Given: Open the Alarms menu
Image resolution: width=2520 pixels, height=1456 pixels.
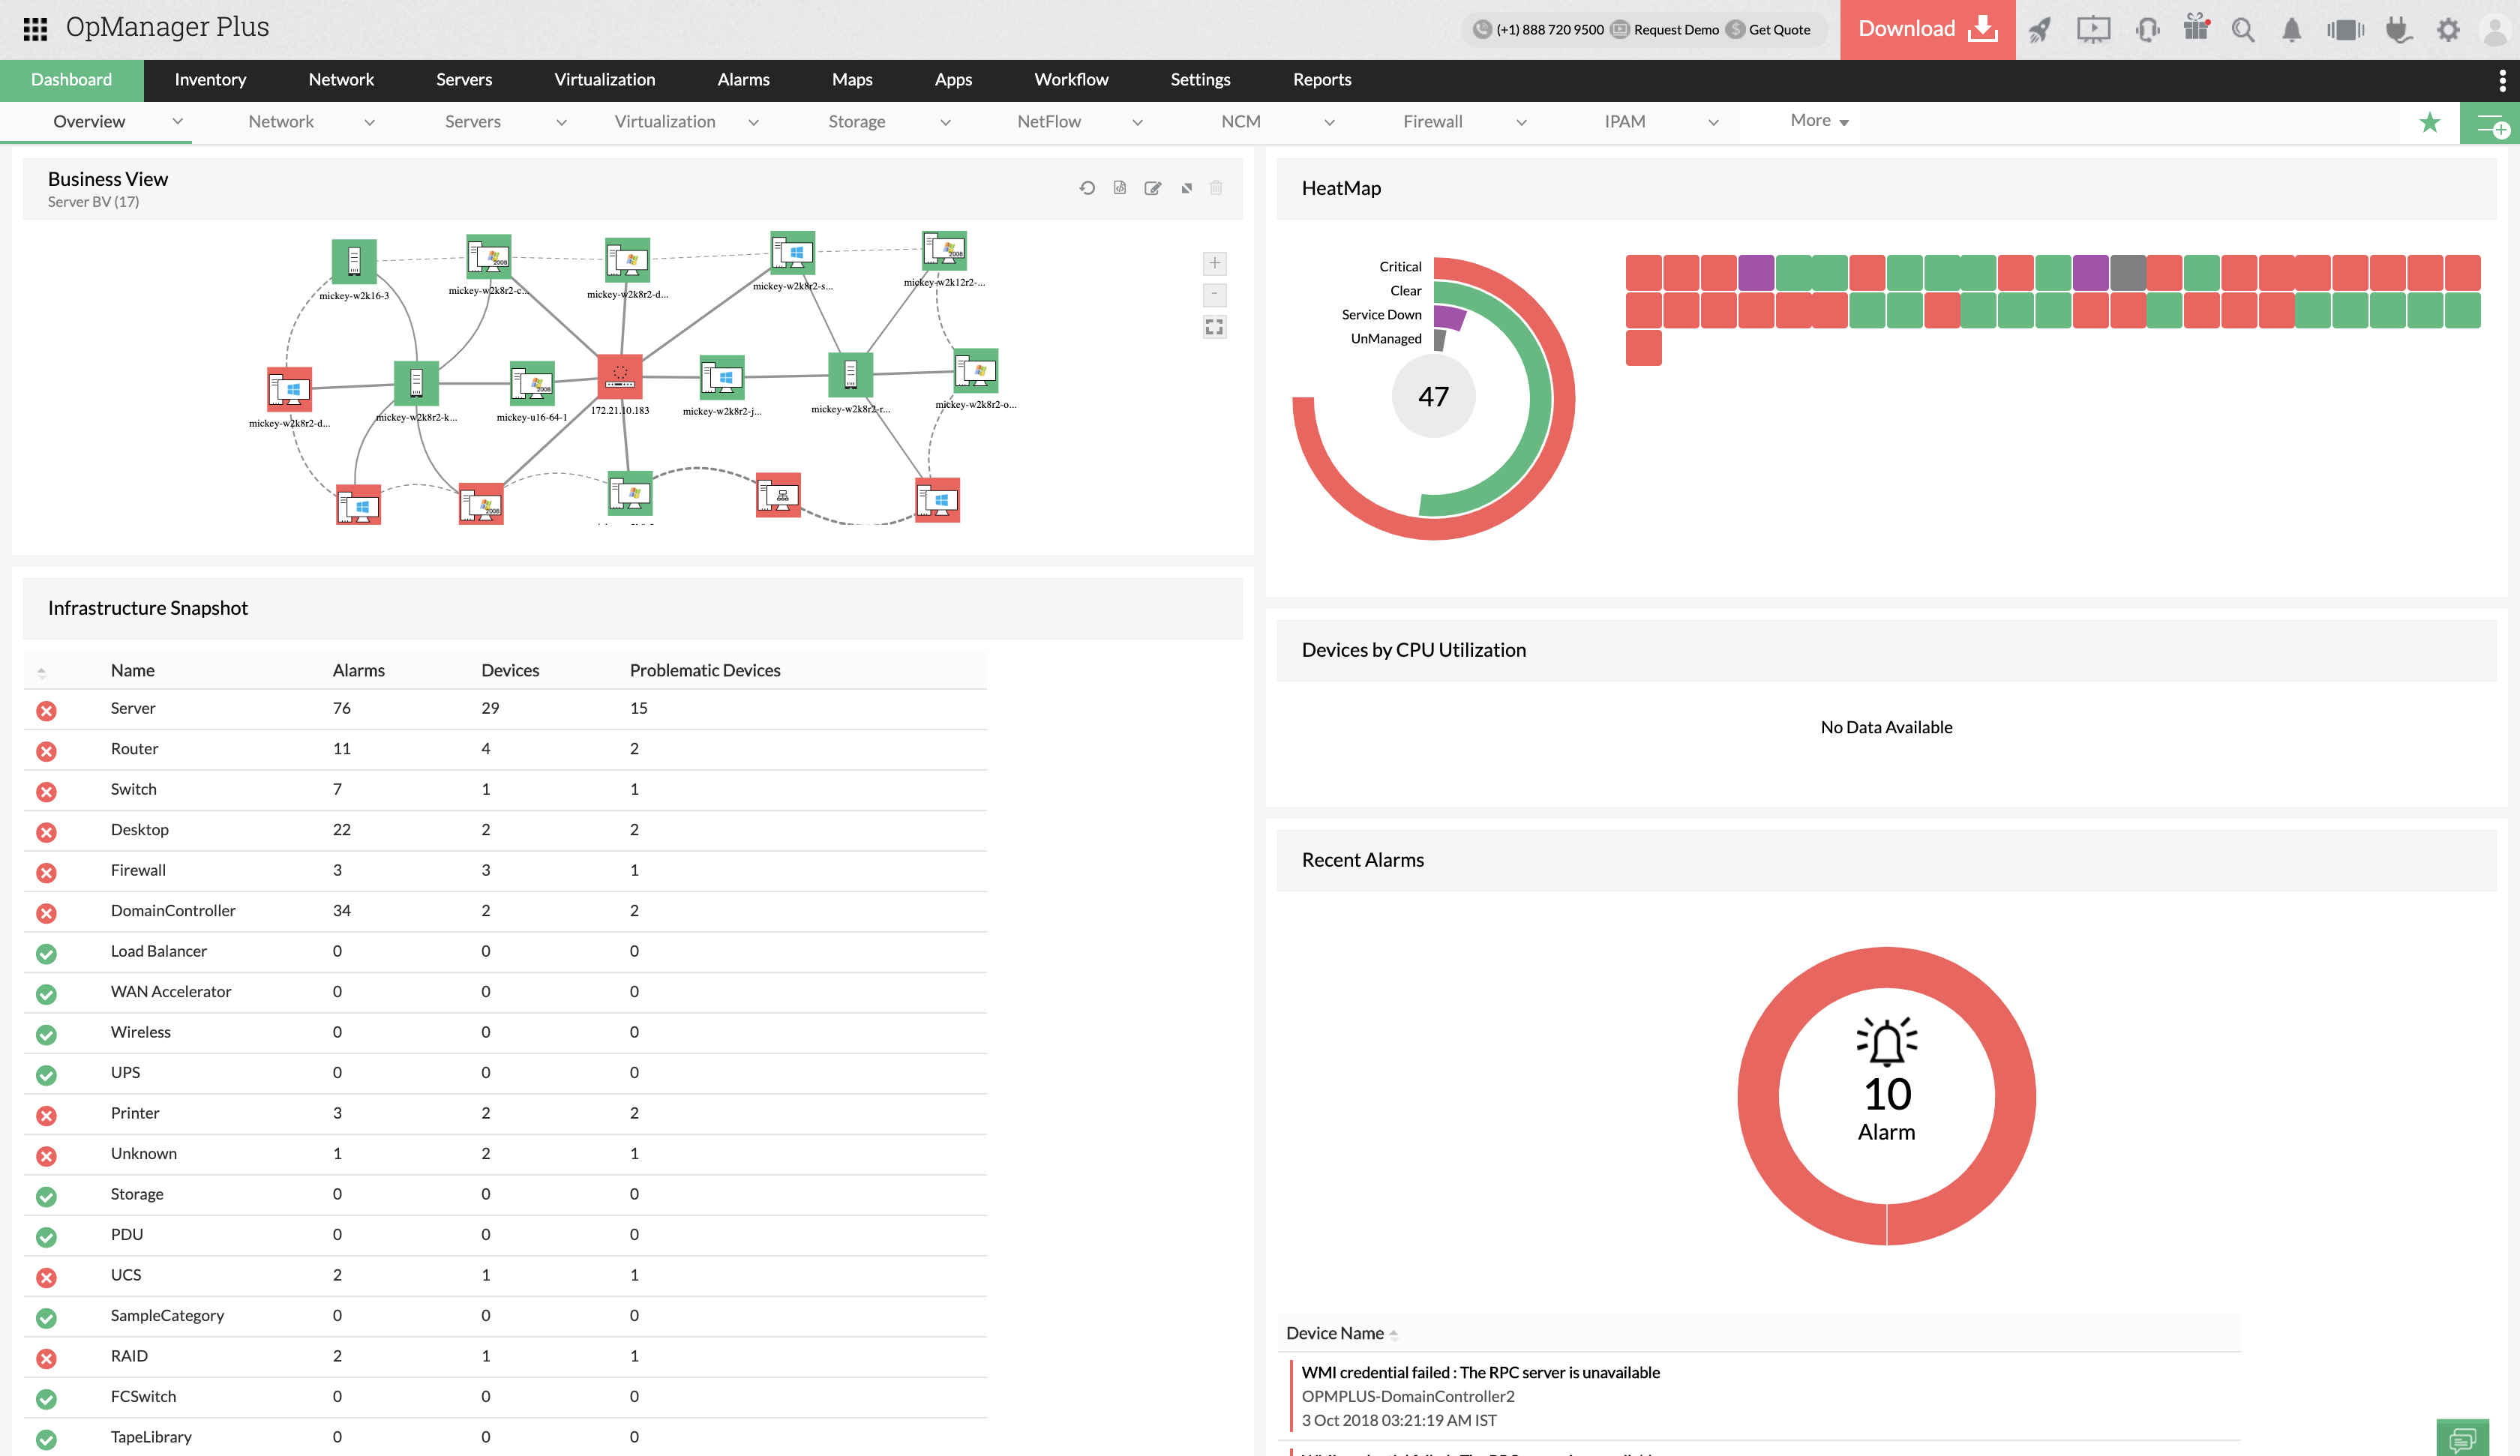Looking at the screenshot, I should click(743, 80).
